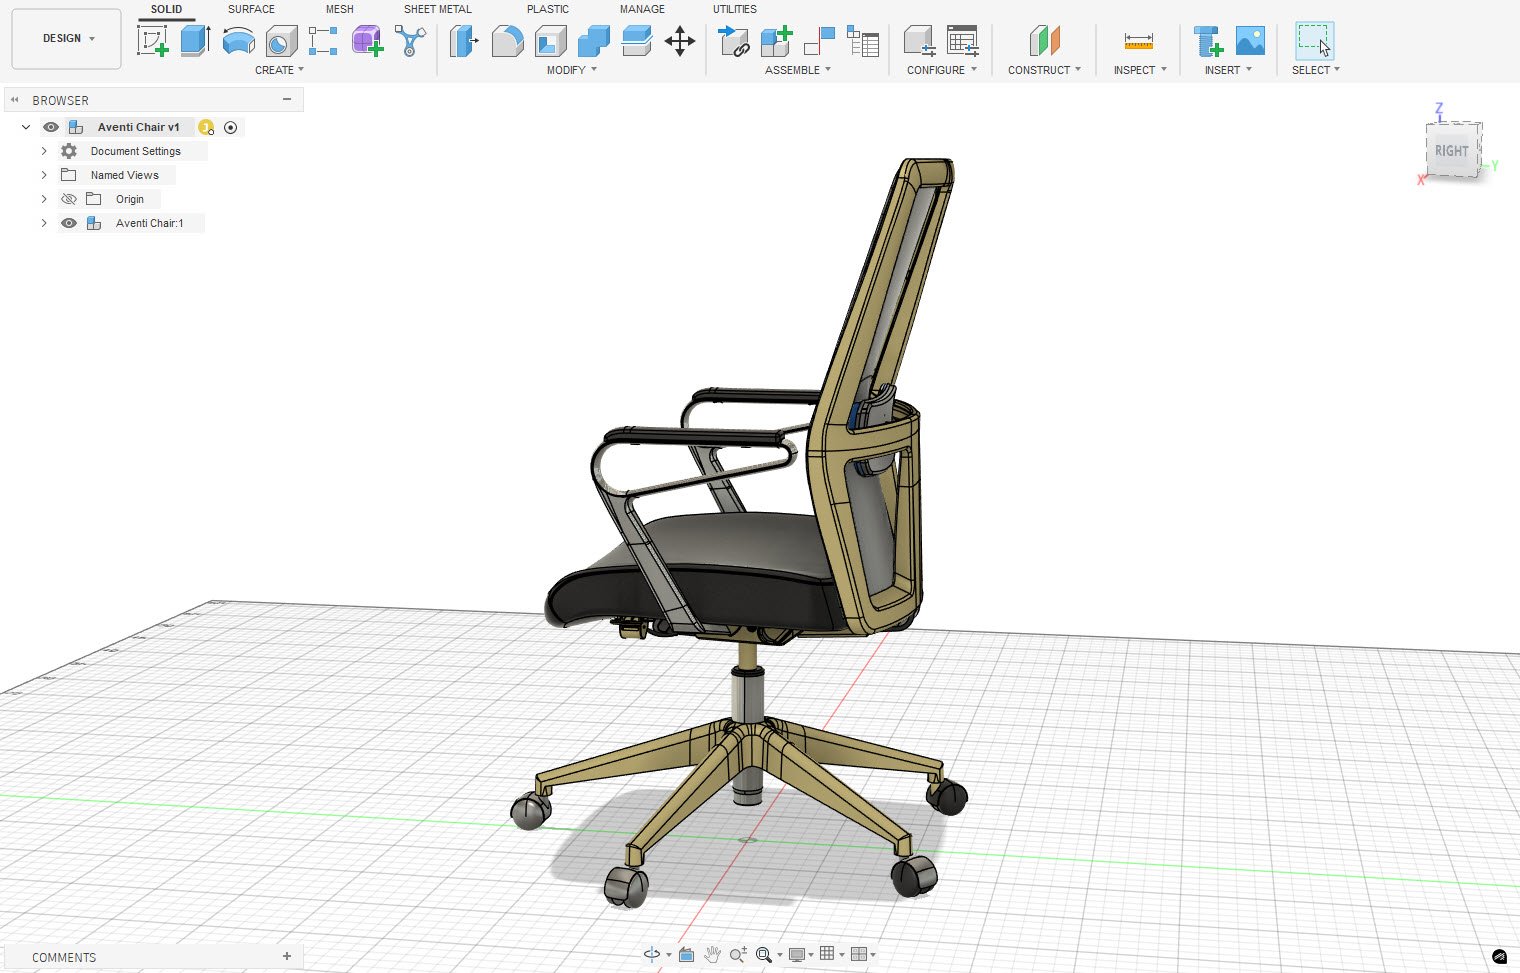Viewport: 1520px width, 973px height.
Task: Toggle visibility of Aventi Chair v1 root
Action: [50, 127]
